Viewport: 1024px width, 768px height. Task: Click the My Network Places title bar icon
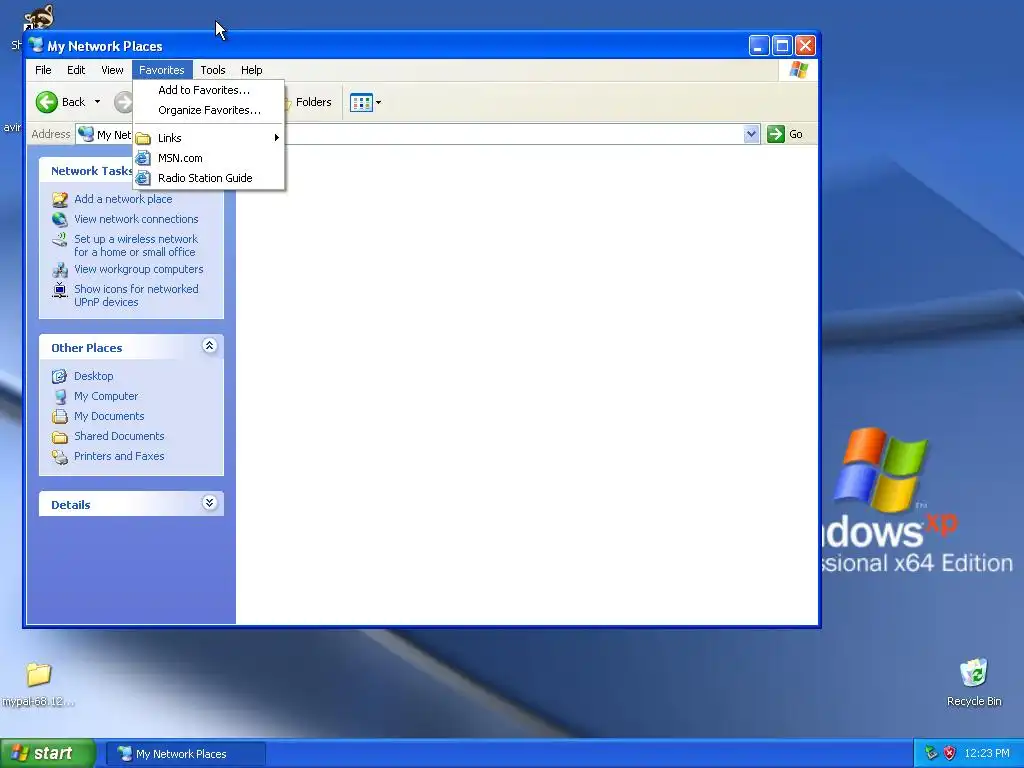click(x=36, y=46)
